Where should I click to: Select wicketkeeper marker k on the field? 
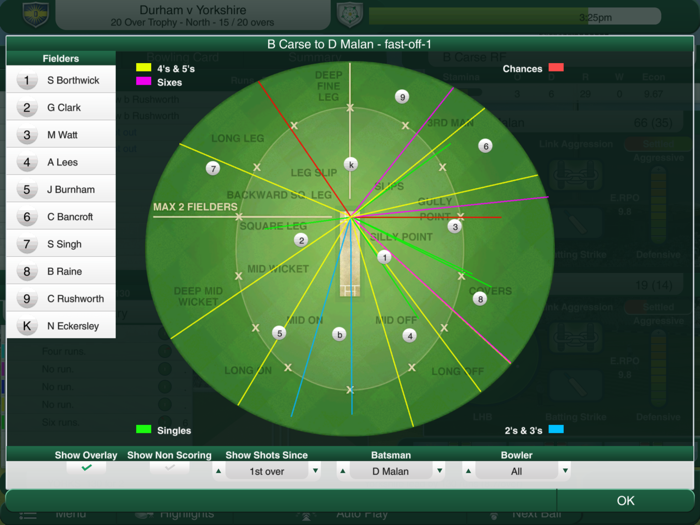pyautogui.click(x=351, y=164)
